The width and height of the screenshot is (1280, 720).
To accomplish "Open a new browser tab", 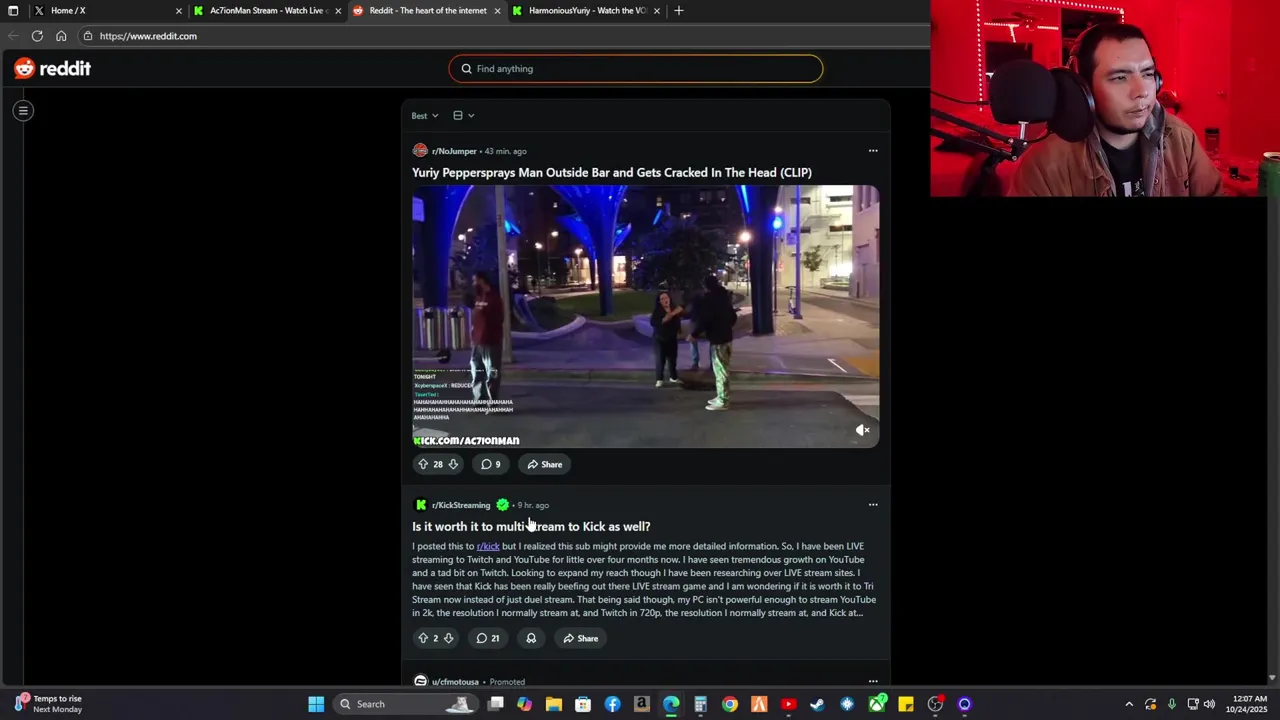I will click(679, 11).
